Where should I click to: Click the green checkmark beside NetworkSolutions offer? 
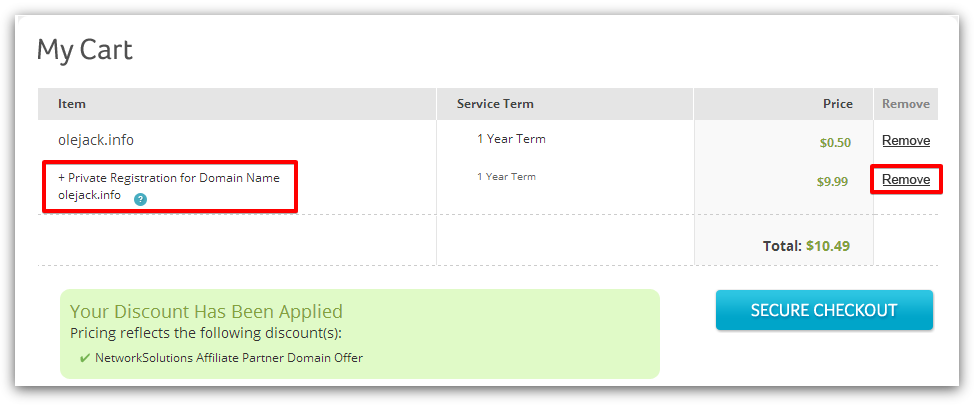click(x=85, y=358)
